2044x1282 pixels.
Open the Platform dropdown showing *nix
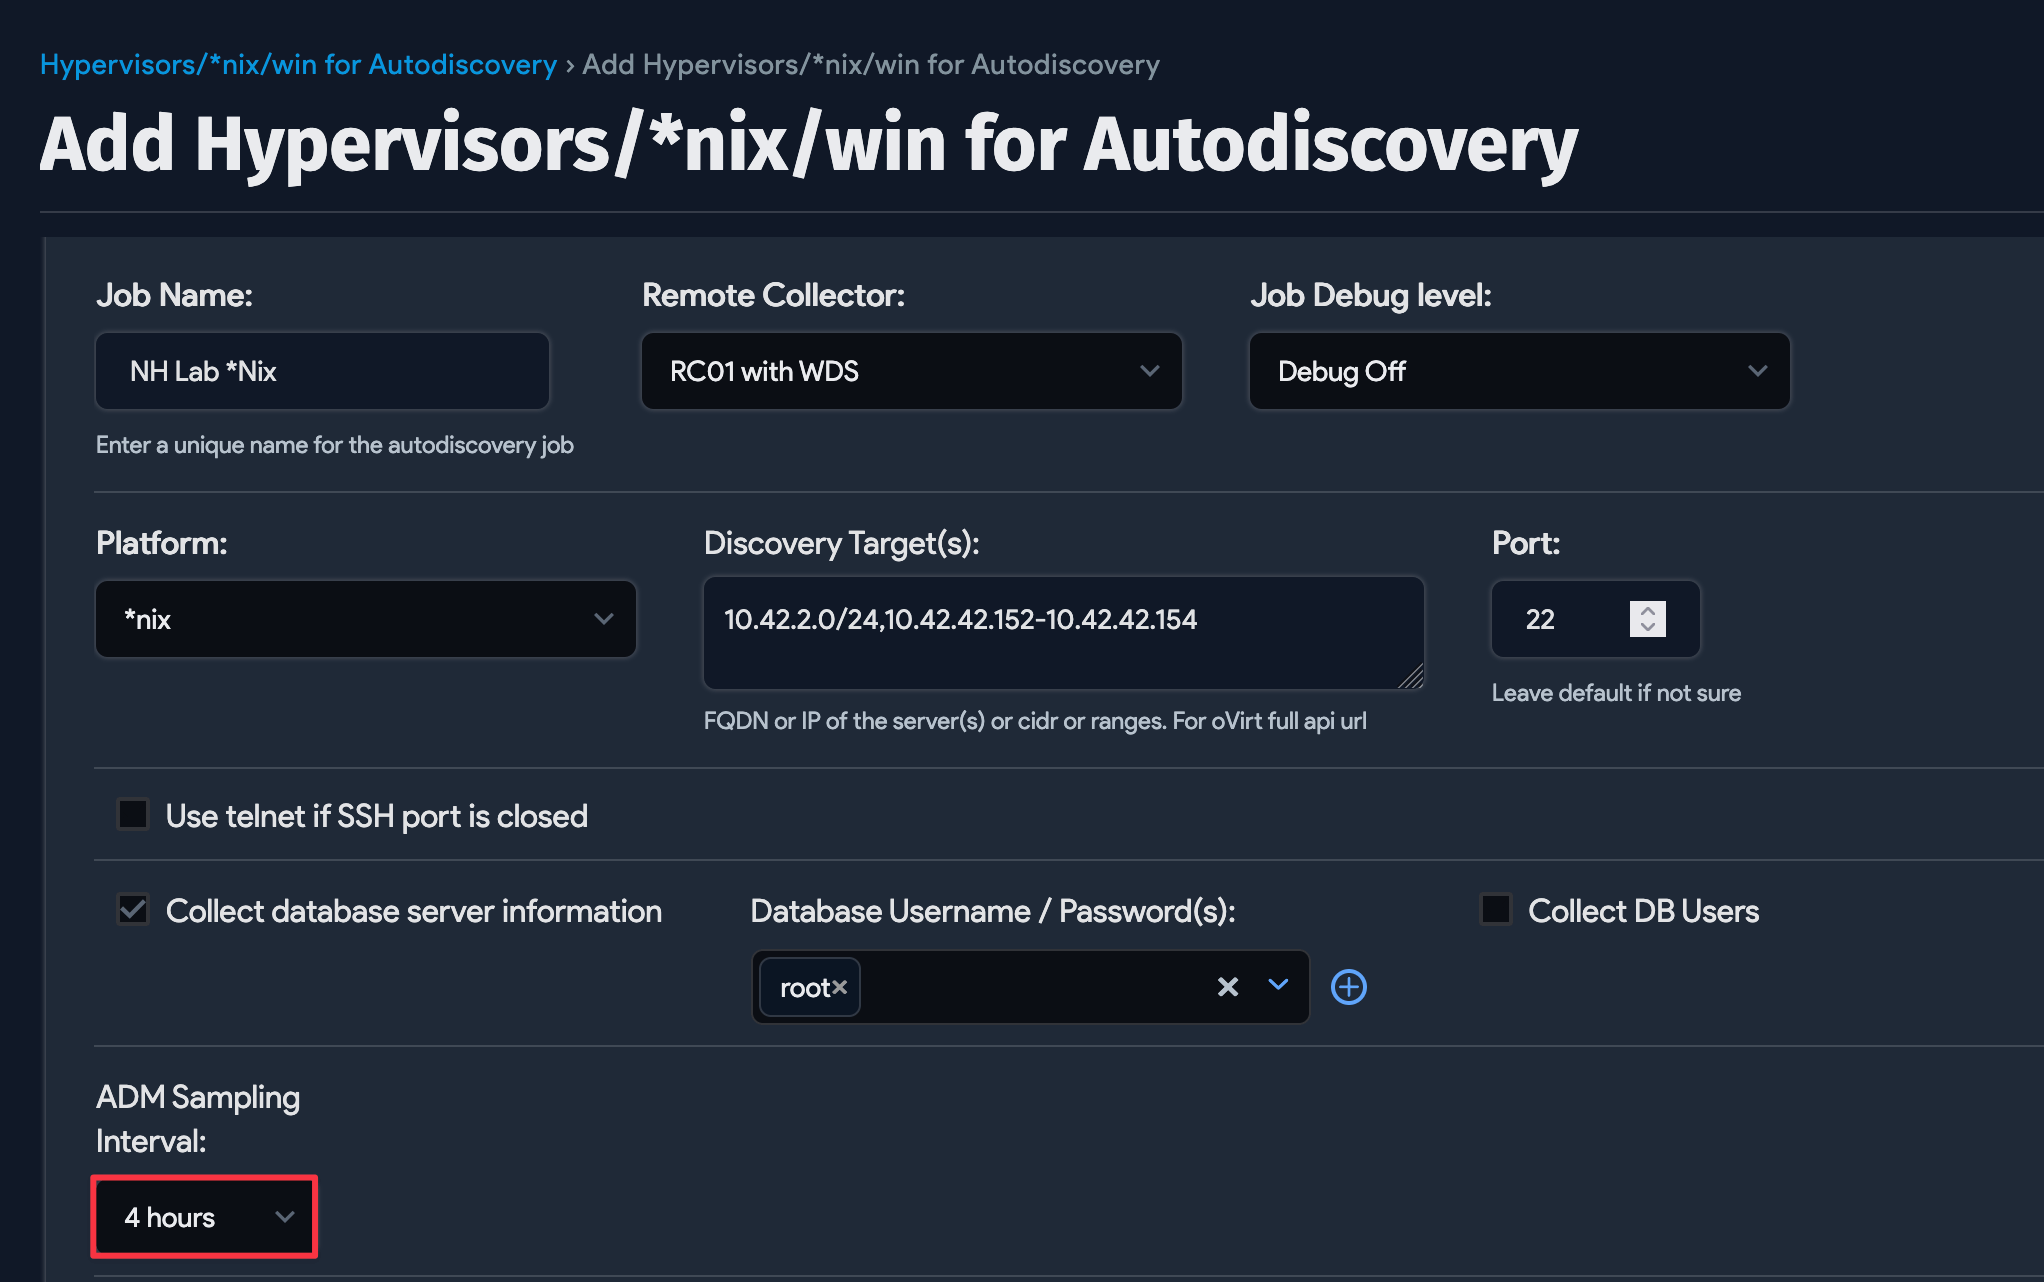tap(365, 619)
